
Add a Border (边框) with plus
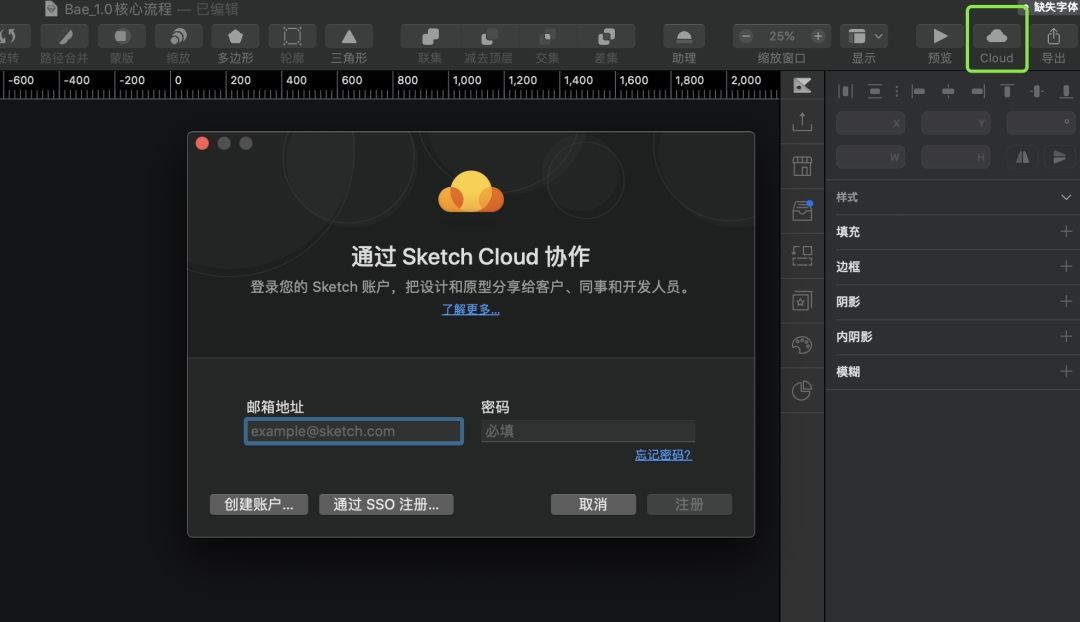1066,267
